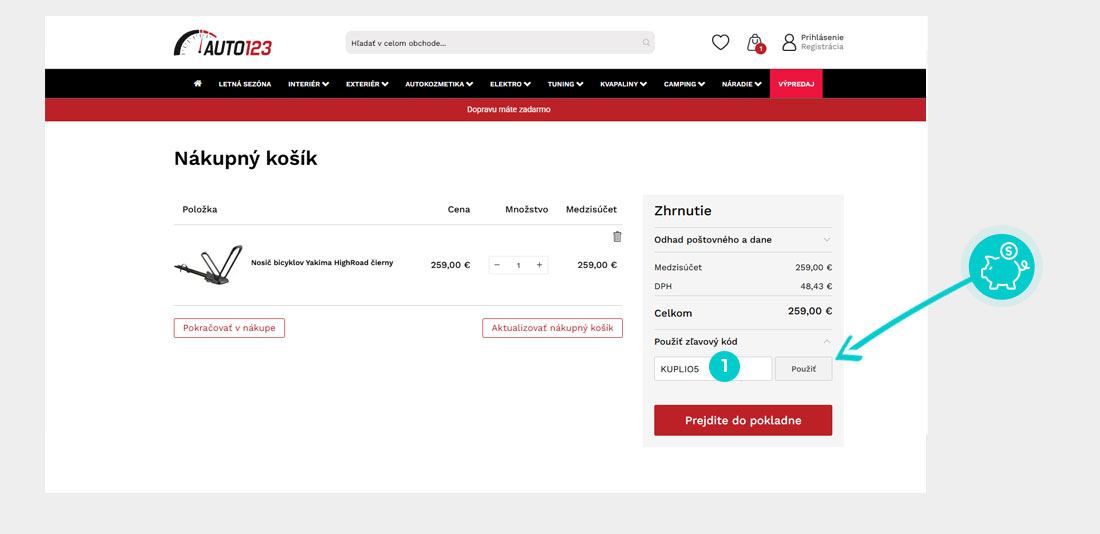Open the Výpredaj sale tab
Screen dimensions: 1100x534
(x=795, y=84)
